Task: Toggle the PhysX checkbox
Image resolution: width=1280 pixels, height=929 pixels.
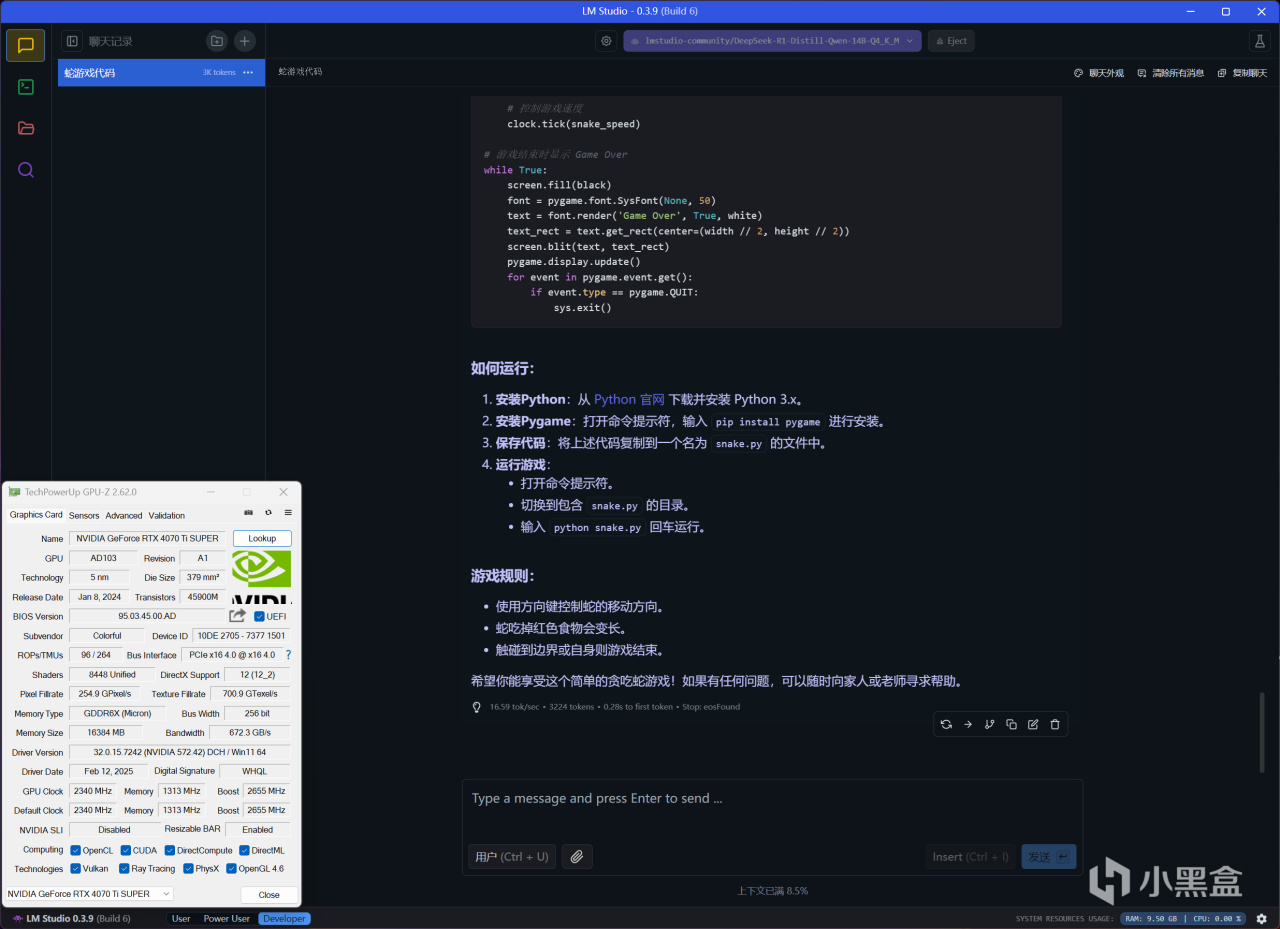Action: point(188,869)
